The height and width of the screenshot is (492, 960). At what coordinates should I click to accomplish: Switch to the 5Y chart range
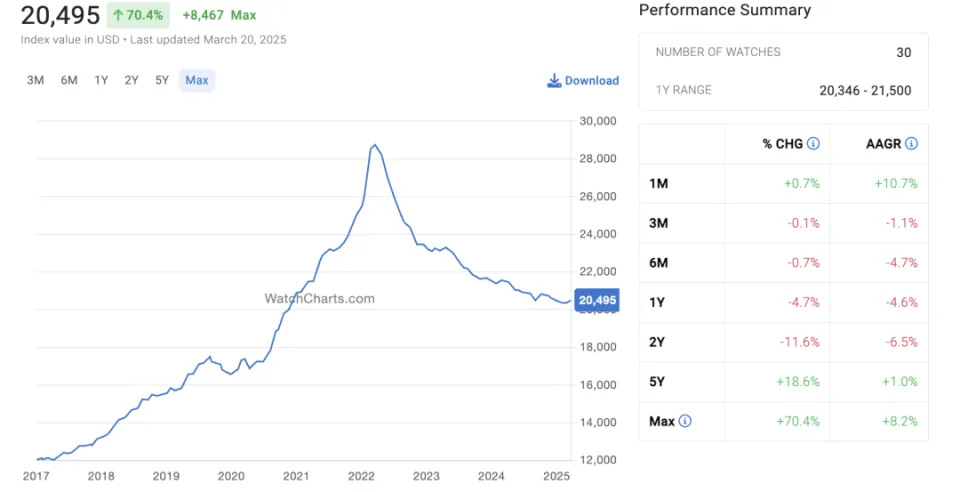tap(162, 80)
